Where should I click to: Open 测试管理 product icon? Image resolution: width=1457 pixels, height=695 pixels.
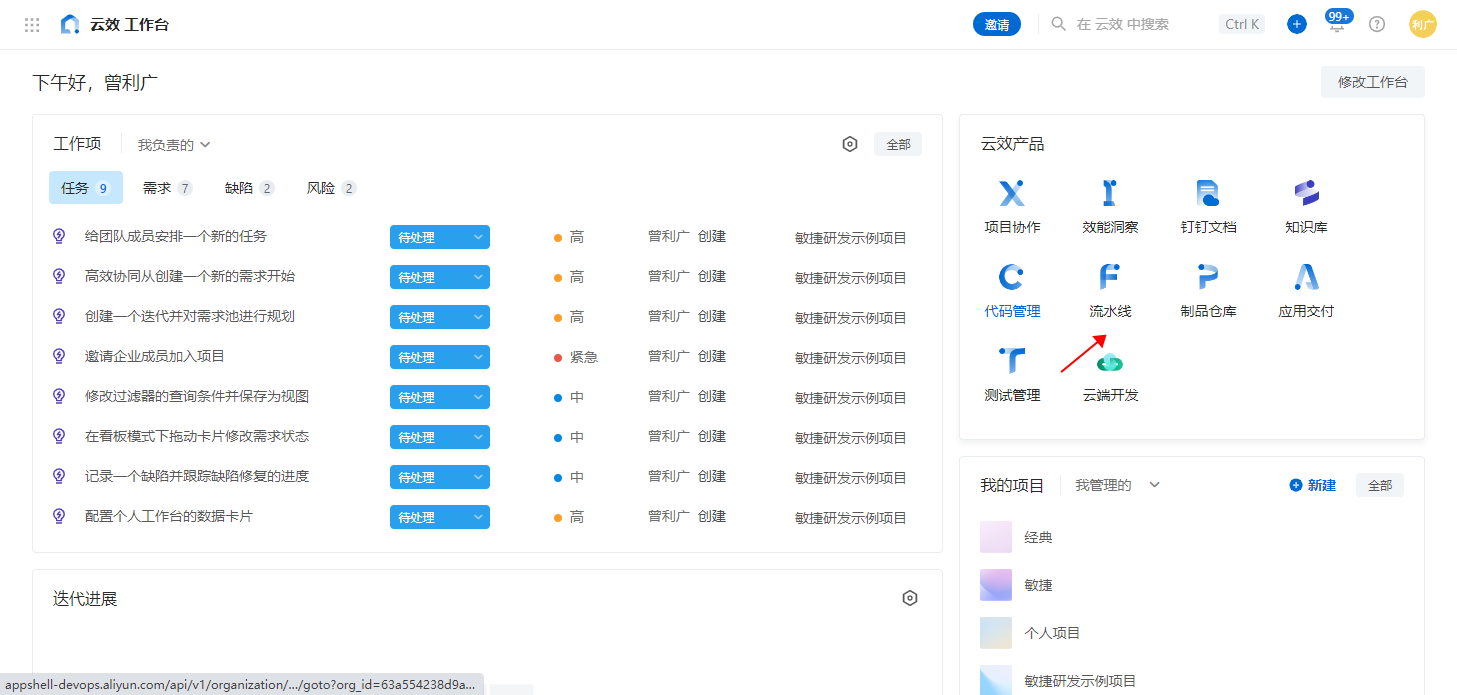[x=1012, y=361]
